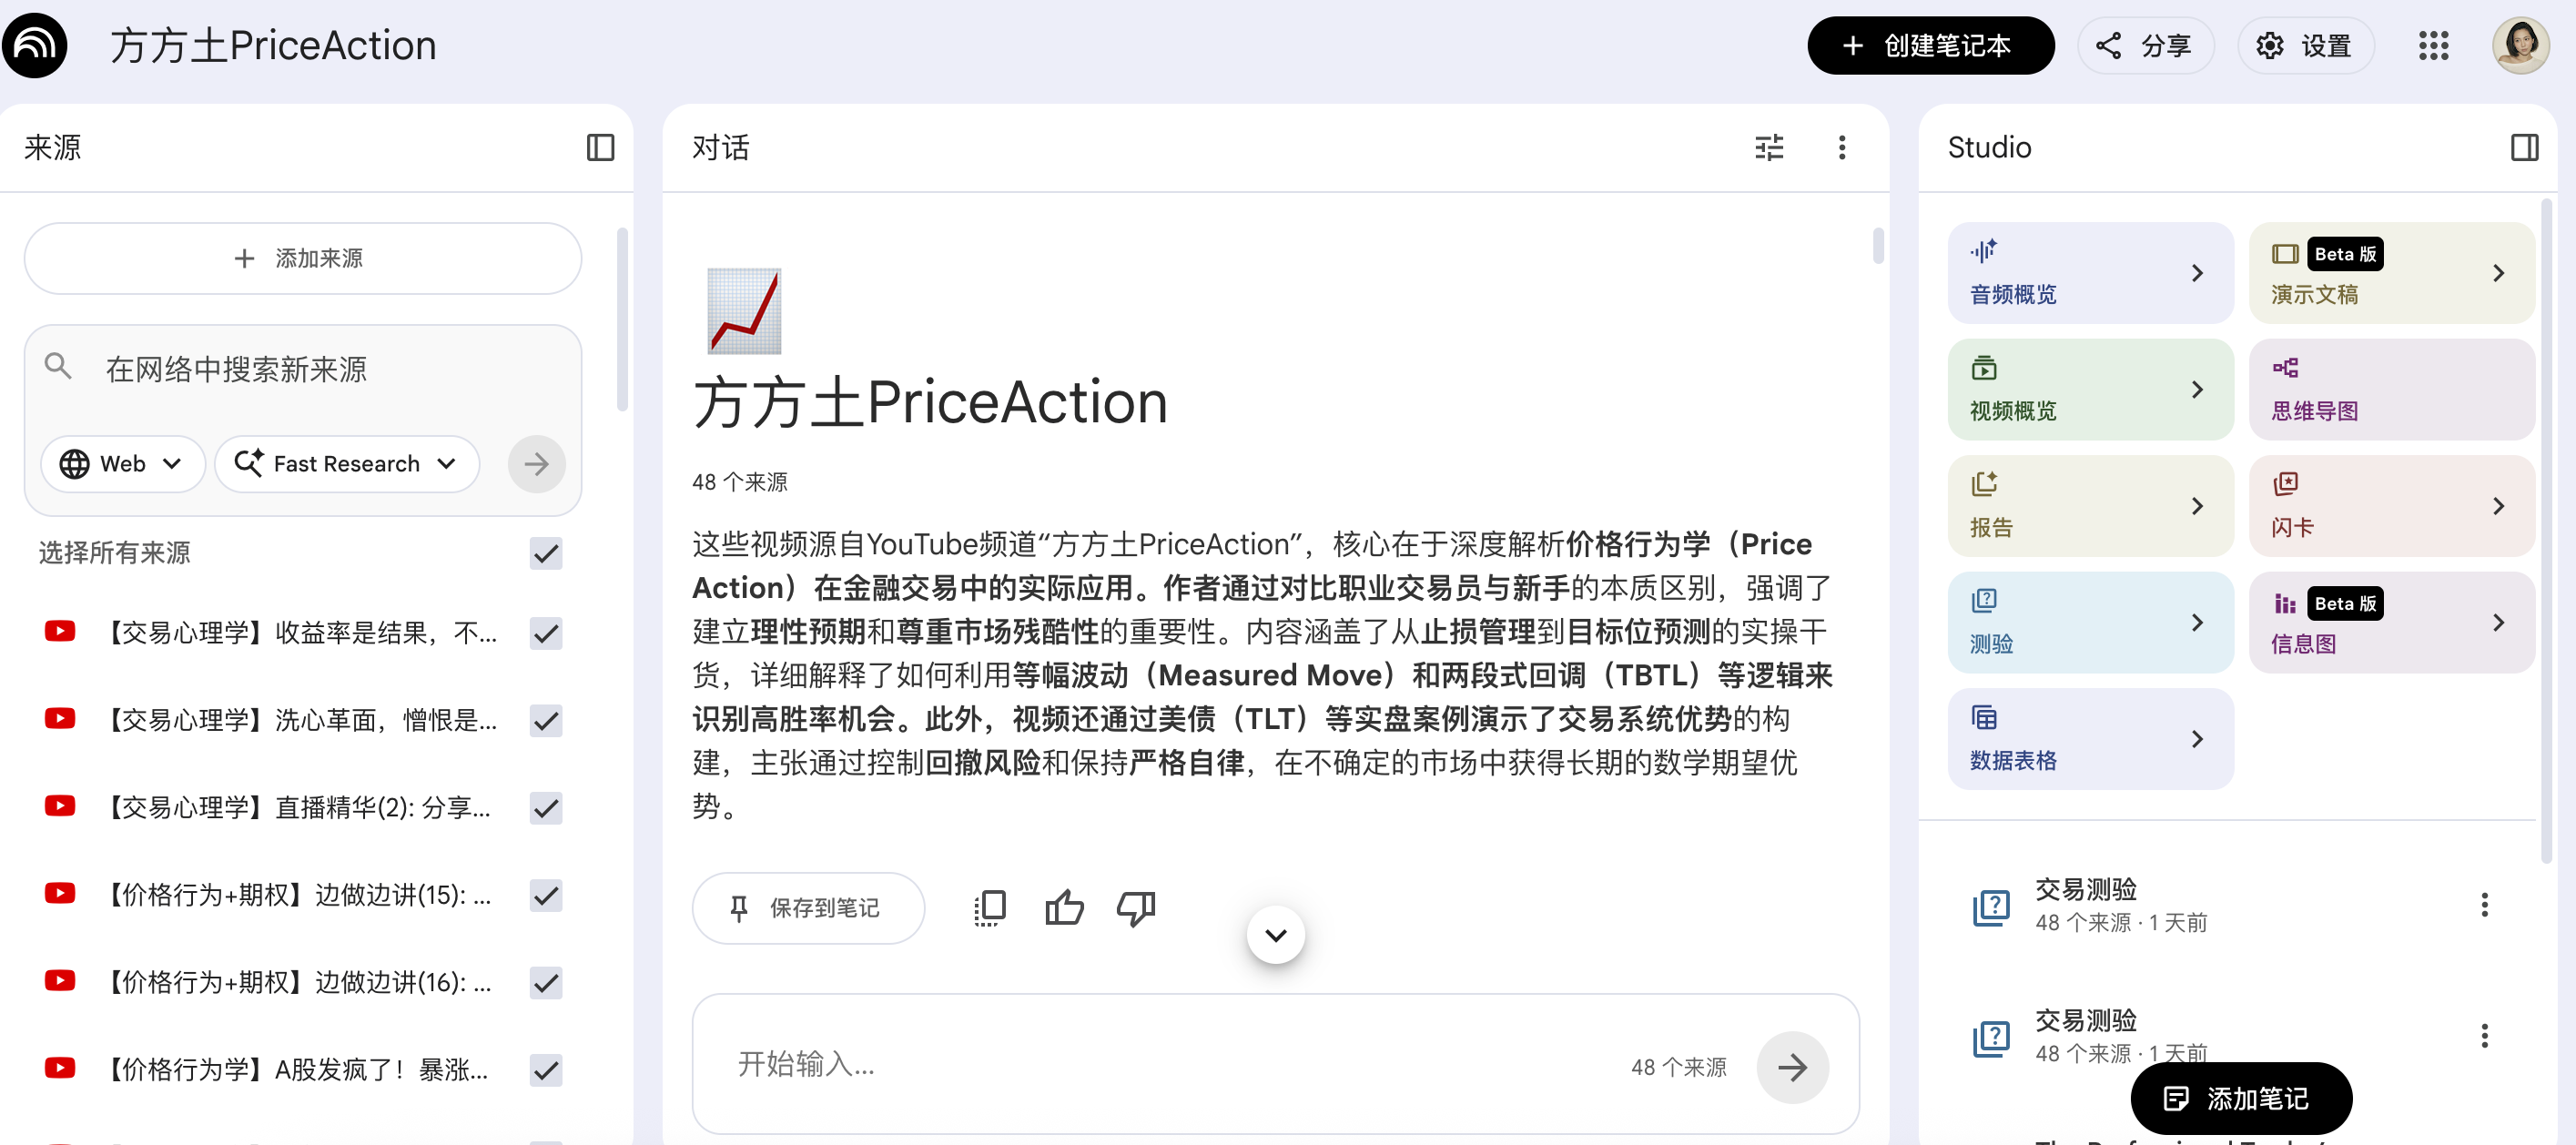
Task: Open the 音频概览 Studio tile
Action: 2089,273
